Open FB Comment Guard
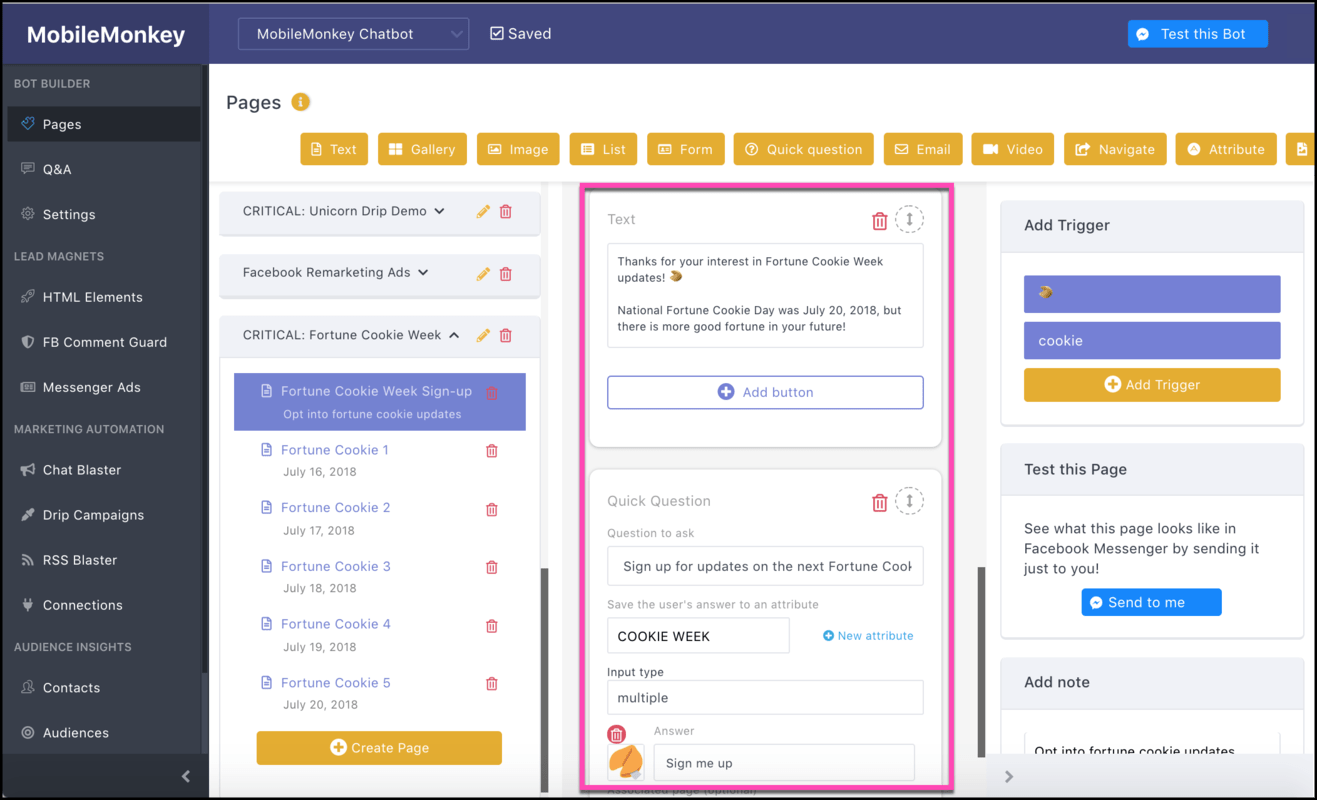1317x800 pixels. pos(104,342)
